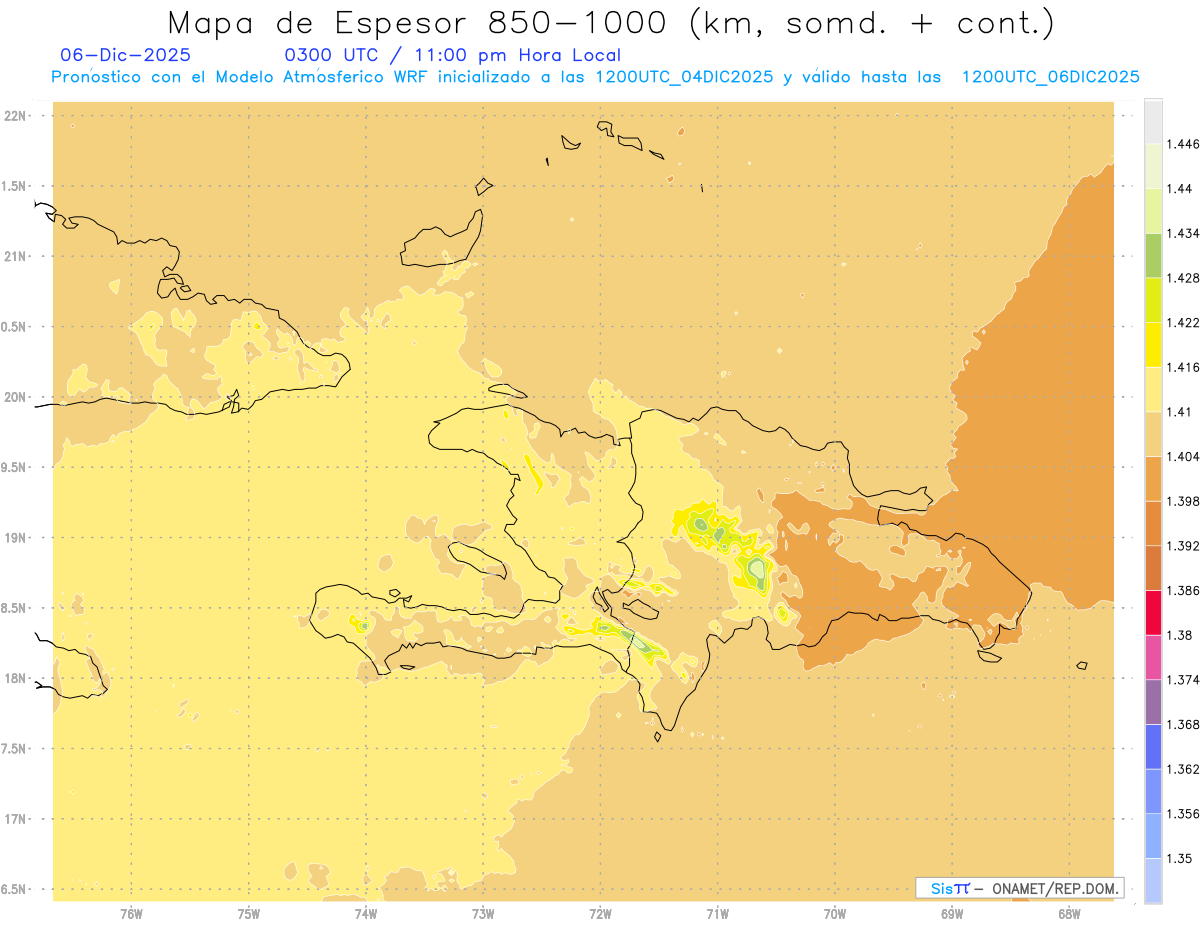The image size is (1200, 927).
Task: Click the colorbar value '1.392'
Action: click(x=1182, y=546)
